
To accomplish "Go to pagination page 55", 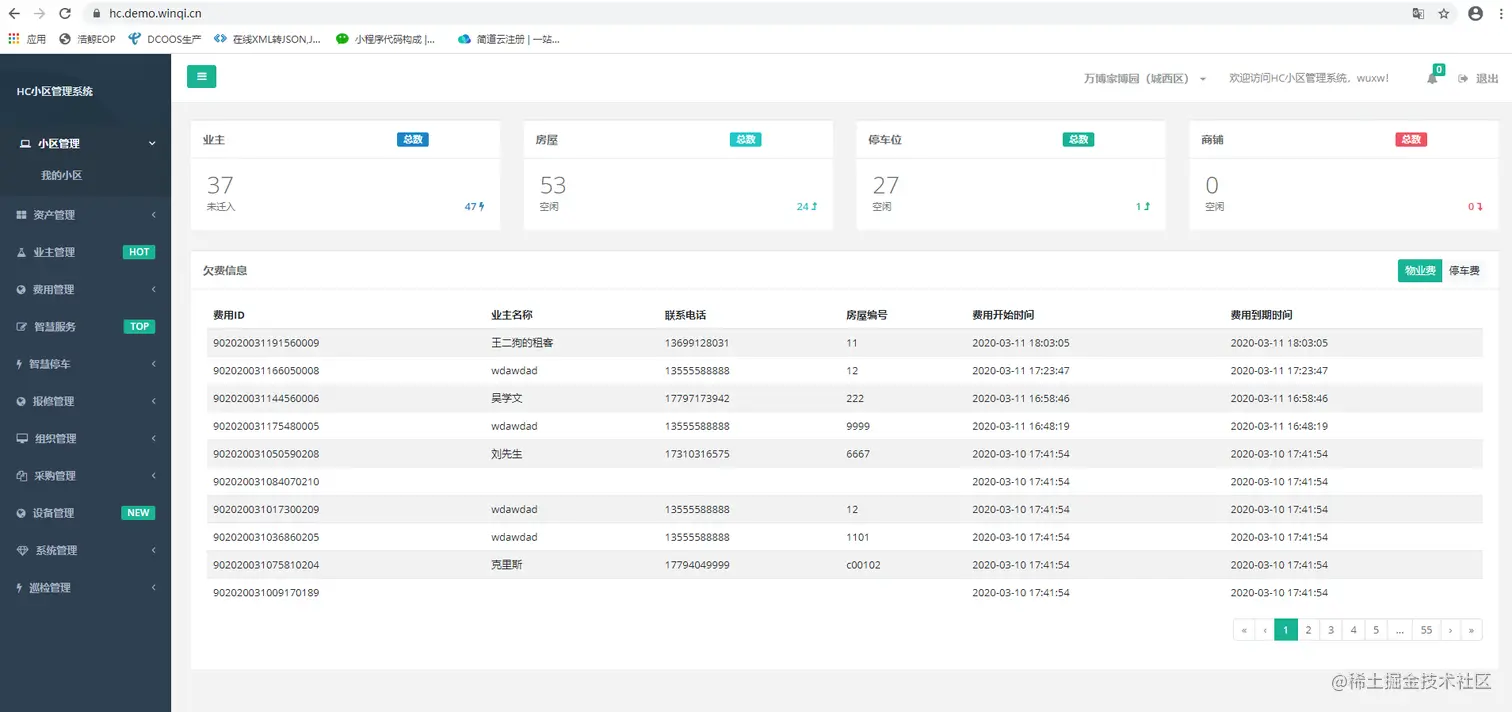I will 1426,630.
